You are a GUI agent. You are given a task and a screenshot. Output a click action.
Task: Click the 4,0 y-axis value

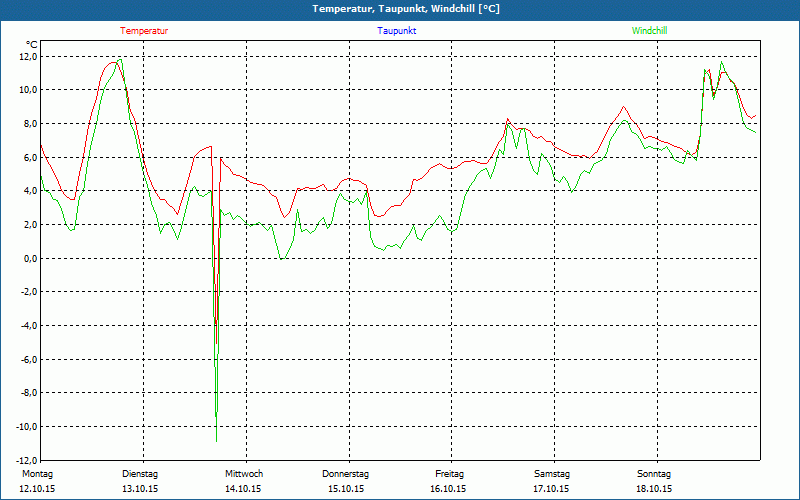(31, 191)
